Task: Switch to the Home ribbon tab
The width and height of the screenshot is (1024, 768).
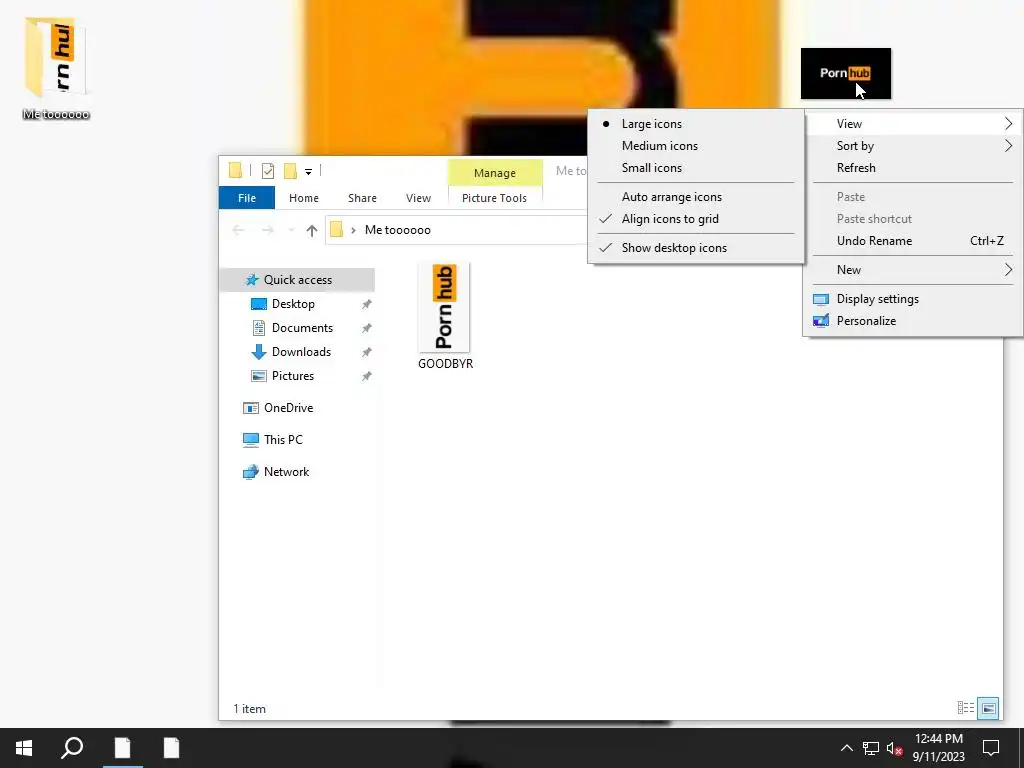Action: pyautogui.click(x=304, y=198)
